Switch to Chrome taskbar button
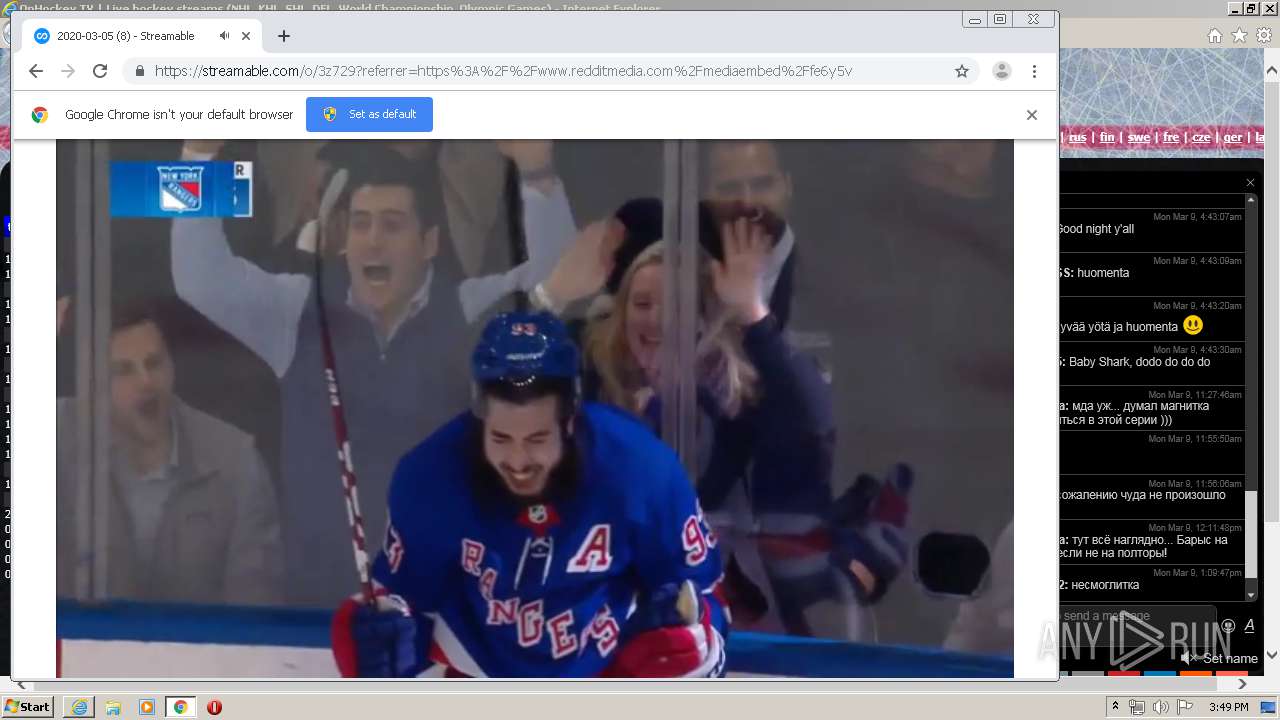This screenshot has width=1280, height=720. point(180,707)
